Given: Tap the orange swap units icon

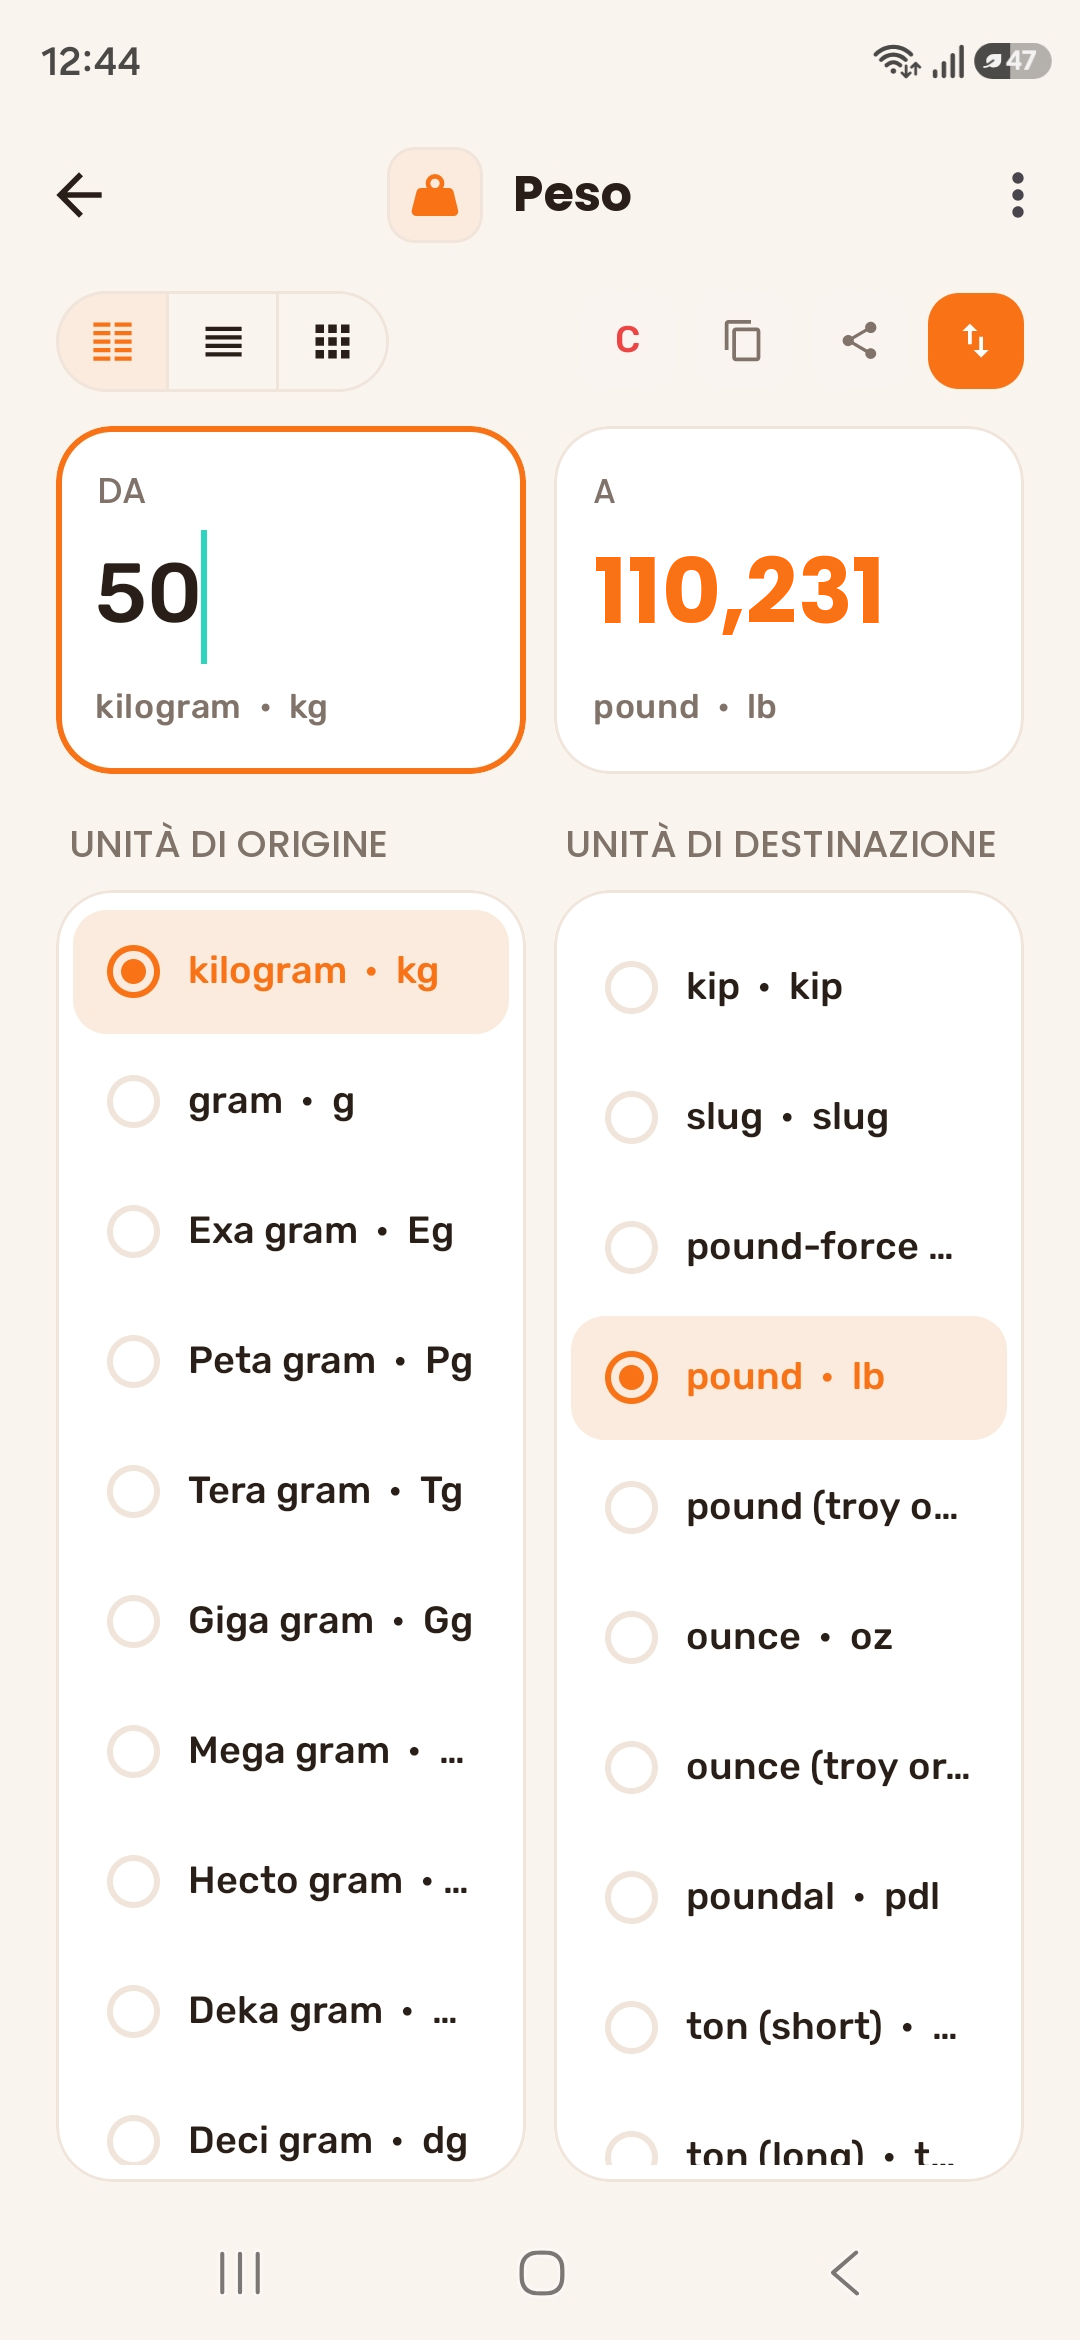Looking at the screenshot, I should coord(975,341).
